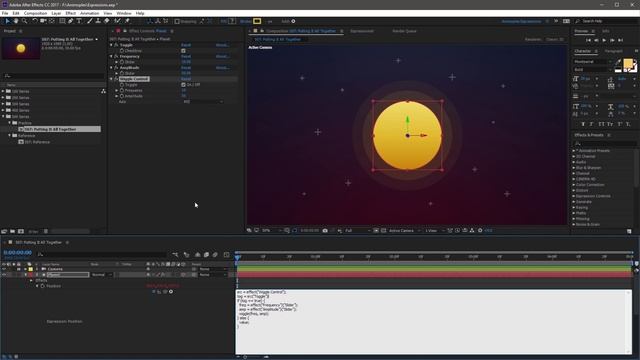Collapse the Reference folder

[x=10, y=136]
